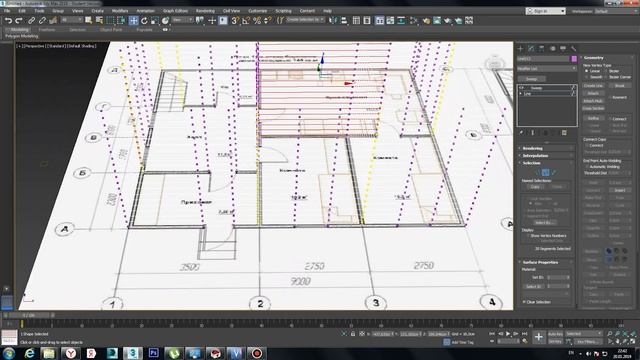
Task: Toggle the Reorient checkbox
Action: tap(610, 97)
